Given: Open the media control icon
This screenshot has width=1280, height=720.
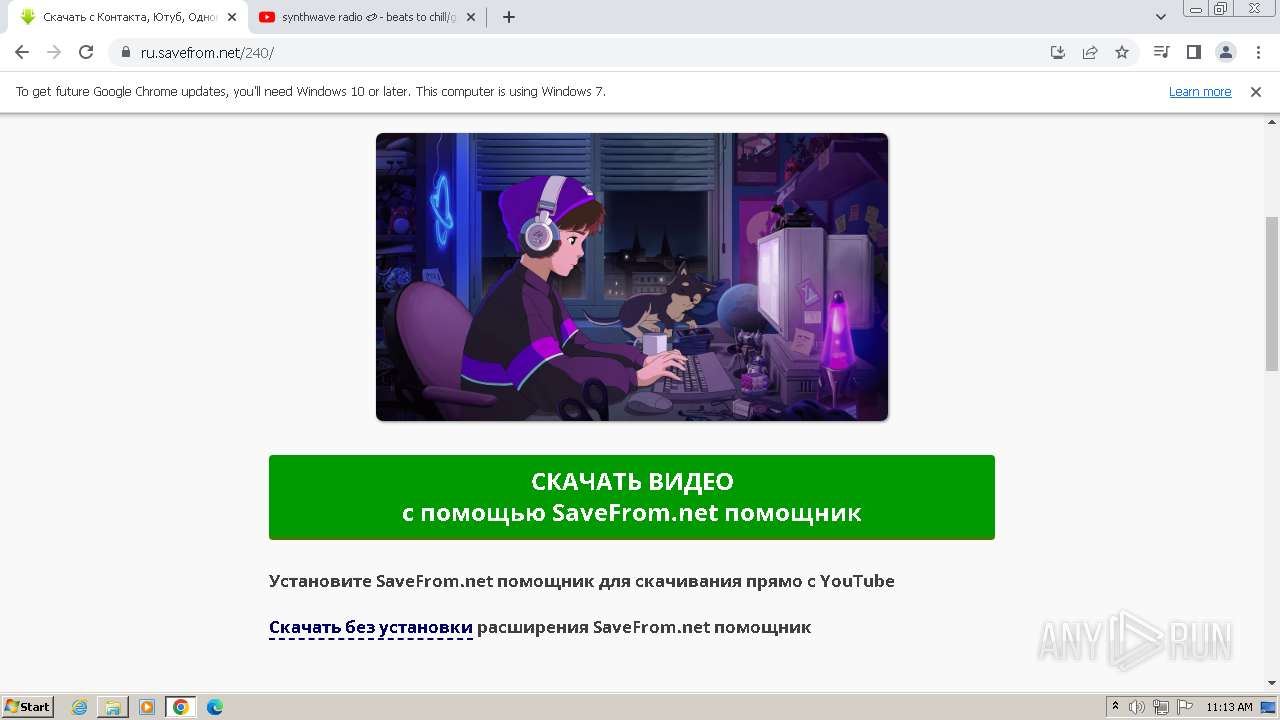Looking at the screenshot, I should (x=1161, y=52).
